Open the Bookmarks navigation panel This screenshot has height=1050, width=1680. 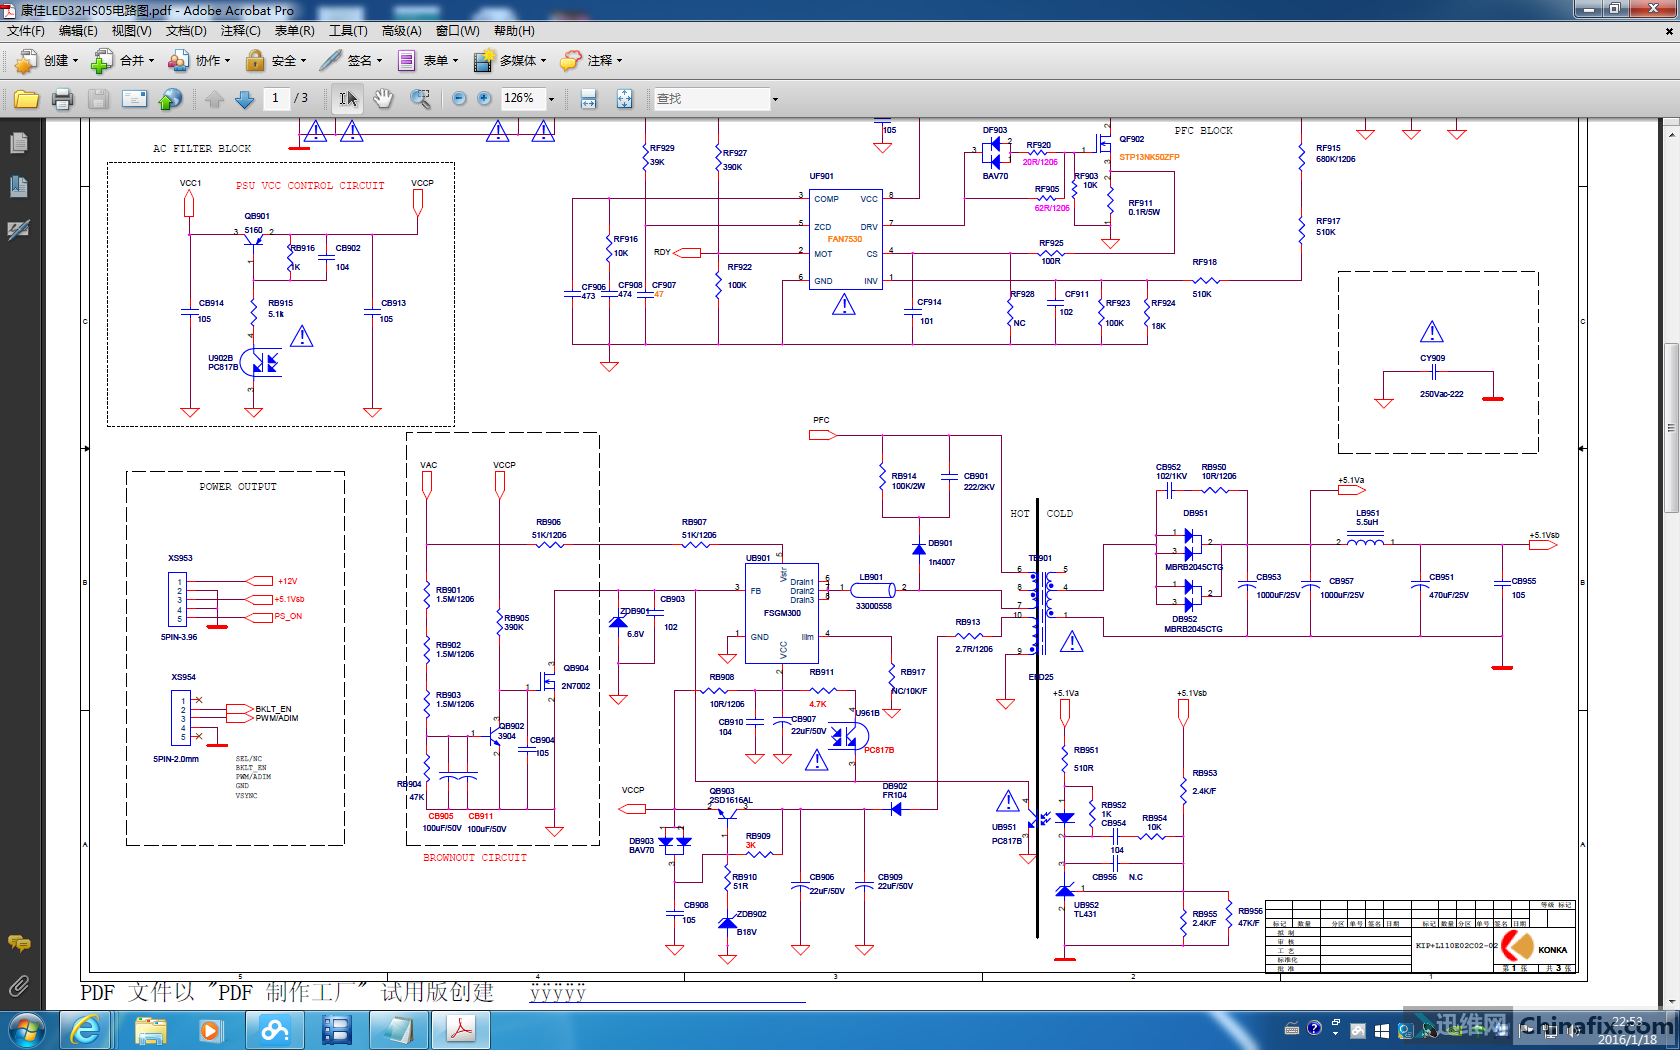coord(19,187)
